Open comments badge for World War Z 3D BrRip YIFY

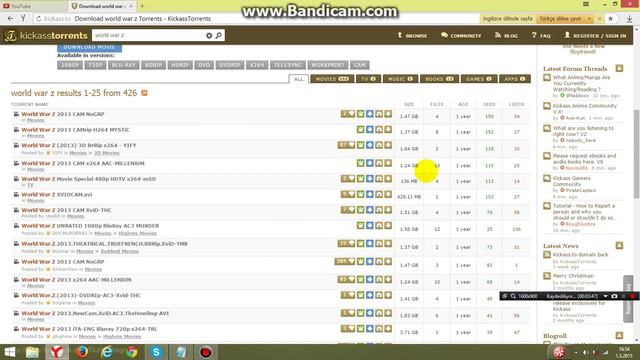346,145
